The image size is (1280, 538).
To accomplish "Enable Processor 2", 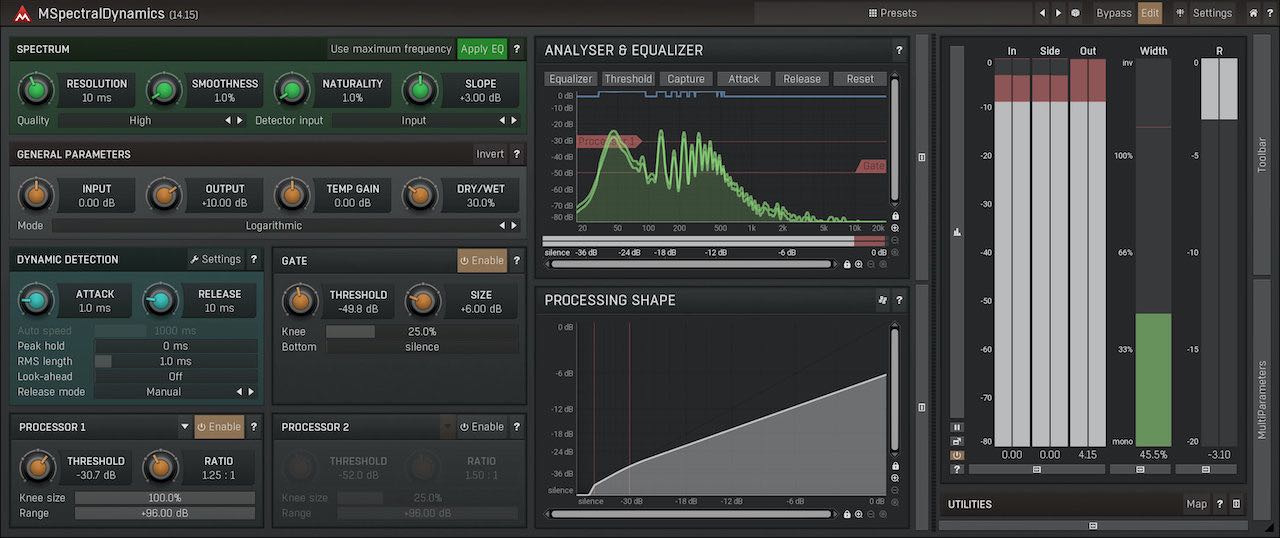I will pos(482,427).
